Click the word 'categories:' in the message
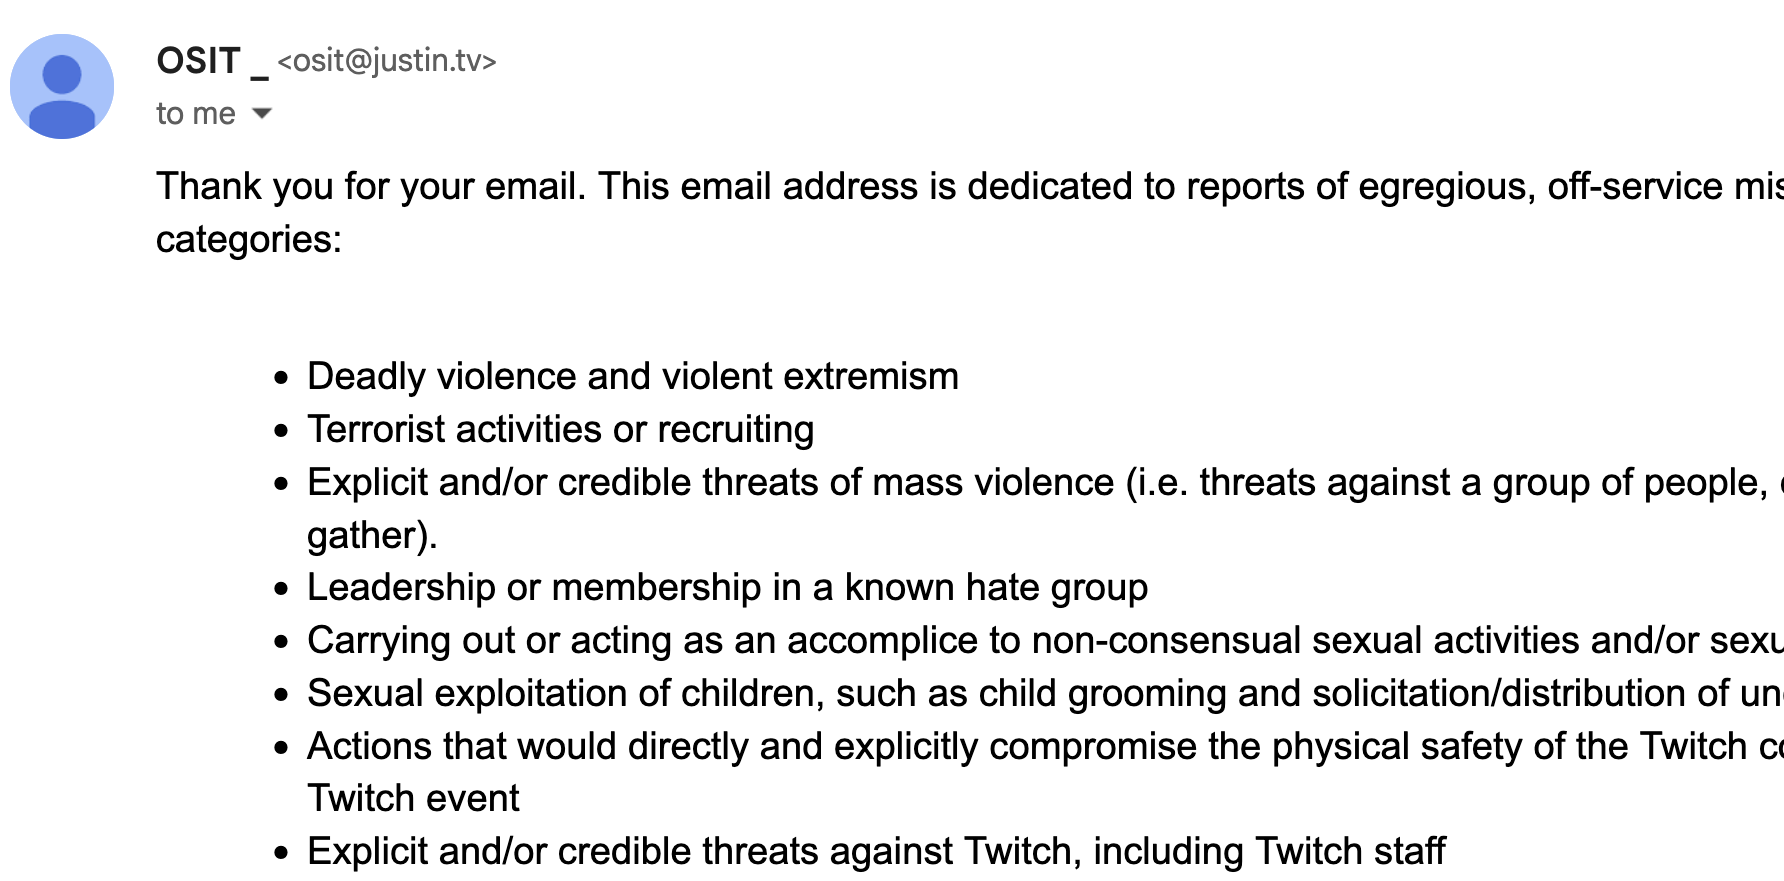 pyautogui.click(x=249, y=239)
